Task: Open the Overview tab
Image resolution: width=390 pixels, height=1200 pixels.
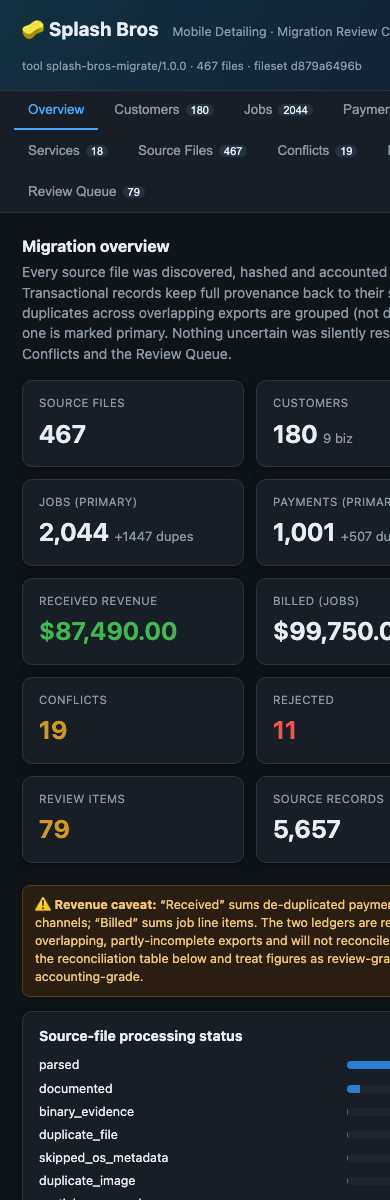Action: 56,110
